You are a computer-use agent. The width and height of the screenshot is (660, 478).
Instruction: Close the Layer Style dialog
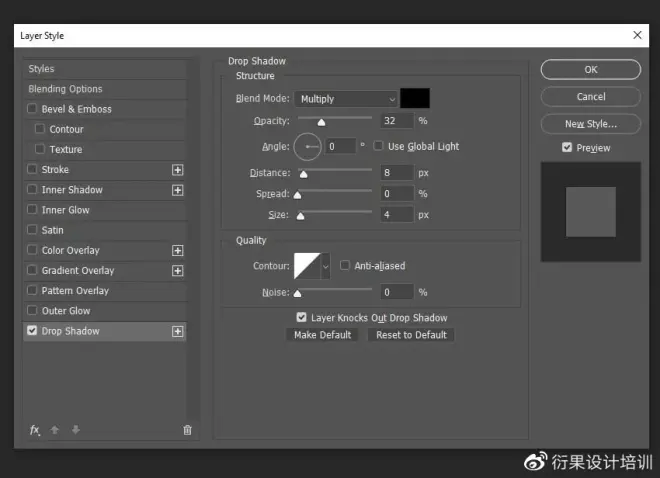(637, 35)
